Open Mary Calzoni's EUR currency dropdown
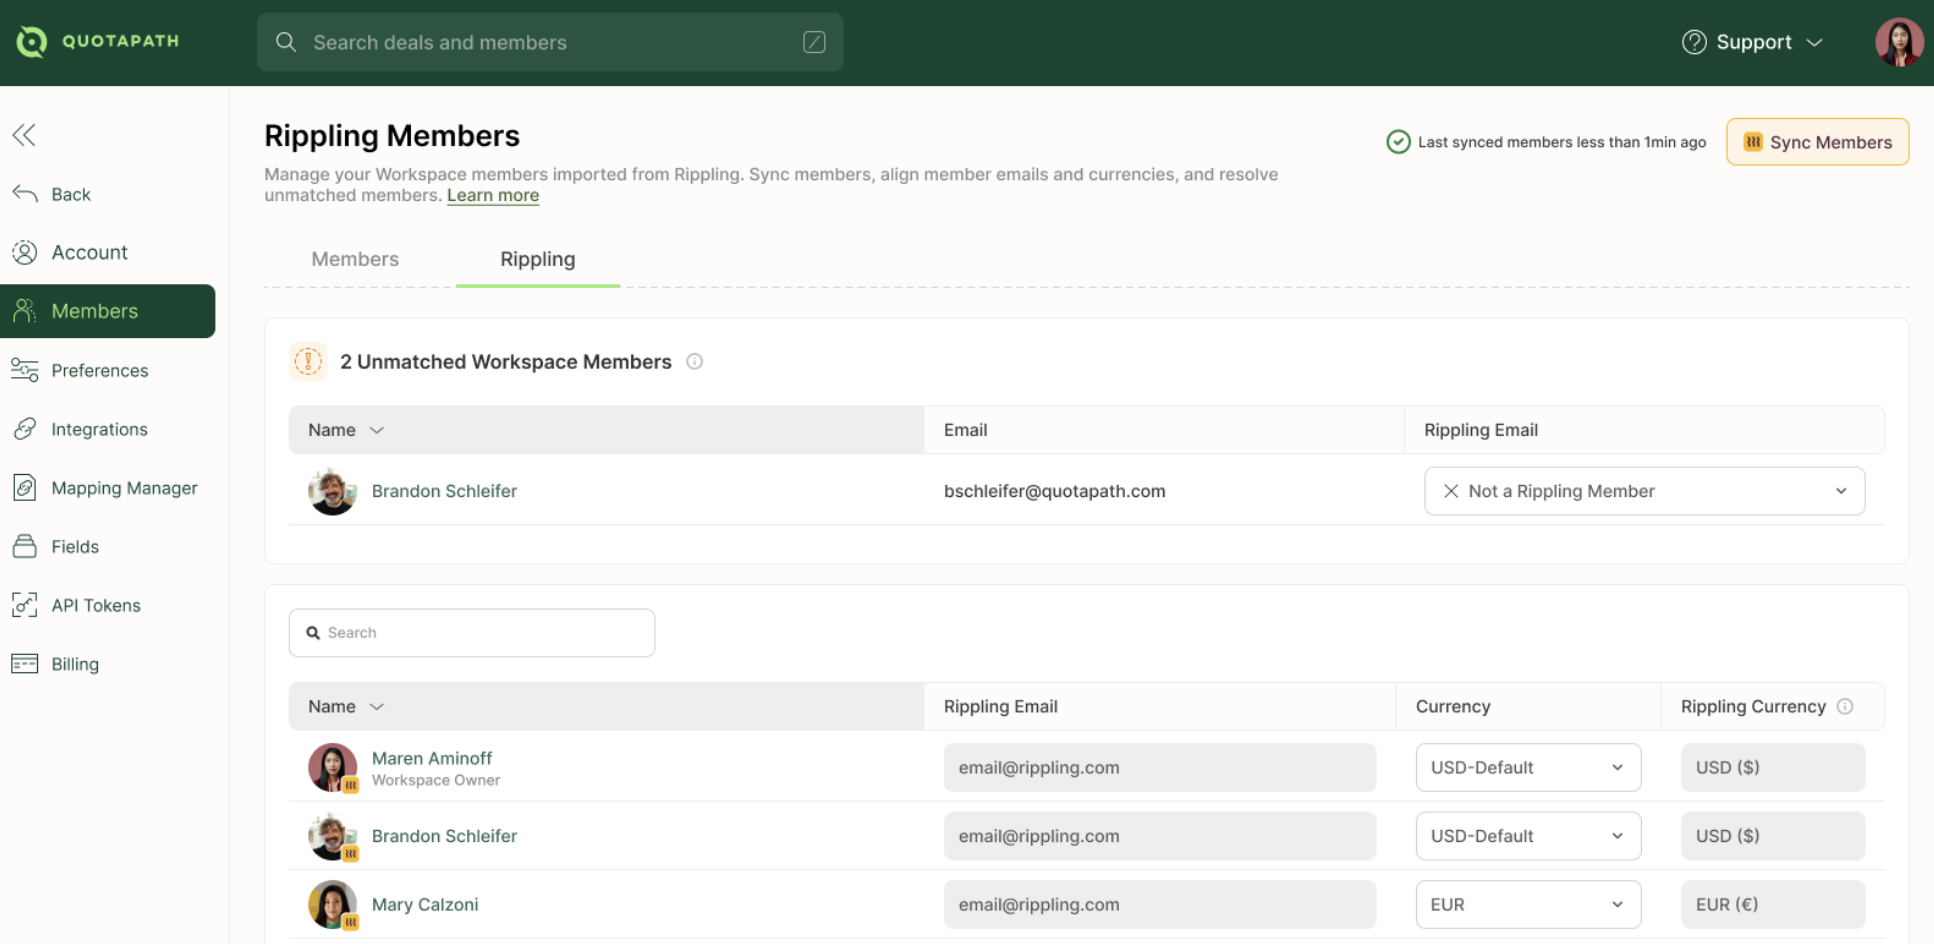Image resolution: width=1934 pixels, height=944 pixels. pos(1527,905)
